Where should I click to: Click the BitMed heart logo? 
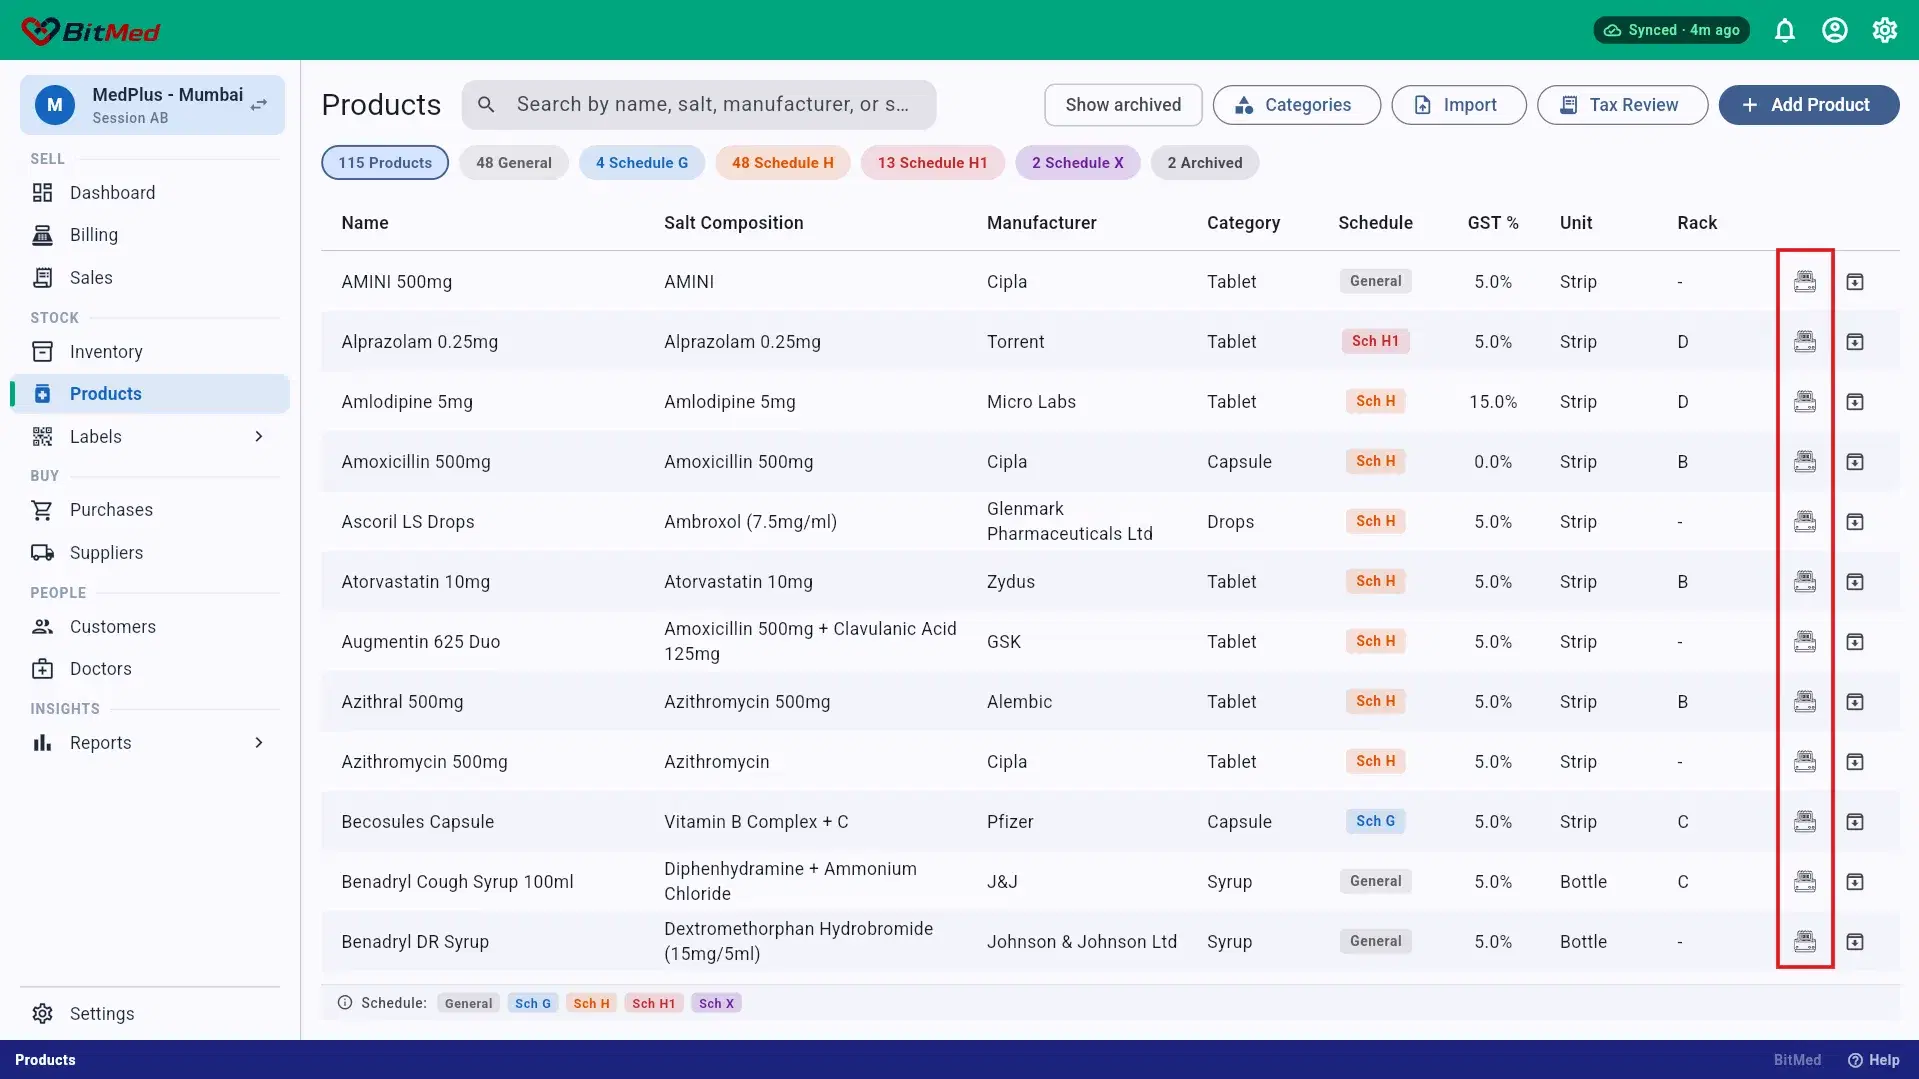click(x=41, y=31)
